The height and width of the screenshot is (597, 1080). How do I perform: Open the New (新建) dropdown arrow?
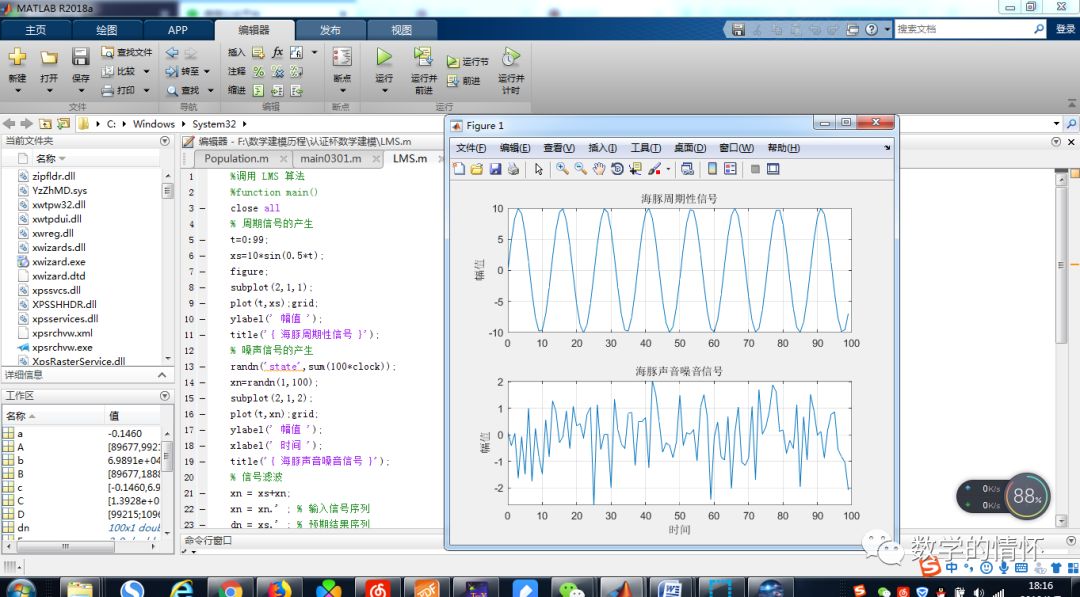(18, 90)
